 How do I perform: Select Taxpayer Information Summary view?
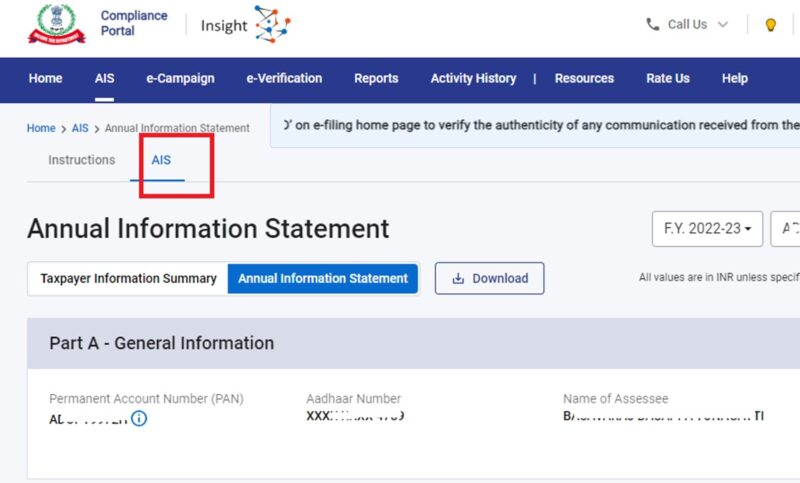(x=129, y=278)
